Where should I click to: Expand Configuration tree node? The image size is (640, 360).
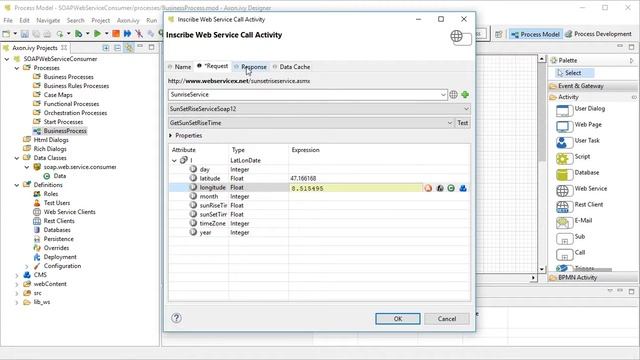click(x=27, y=266)
